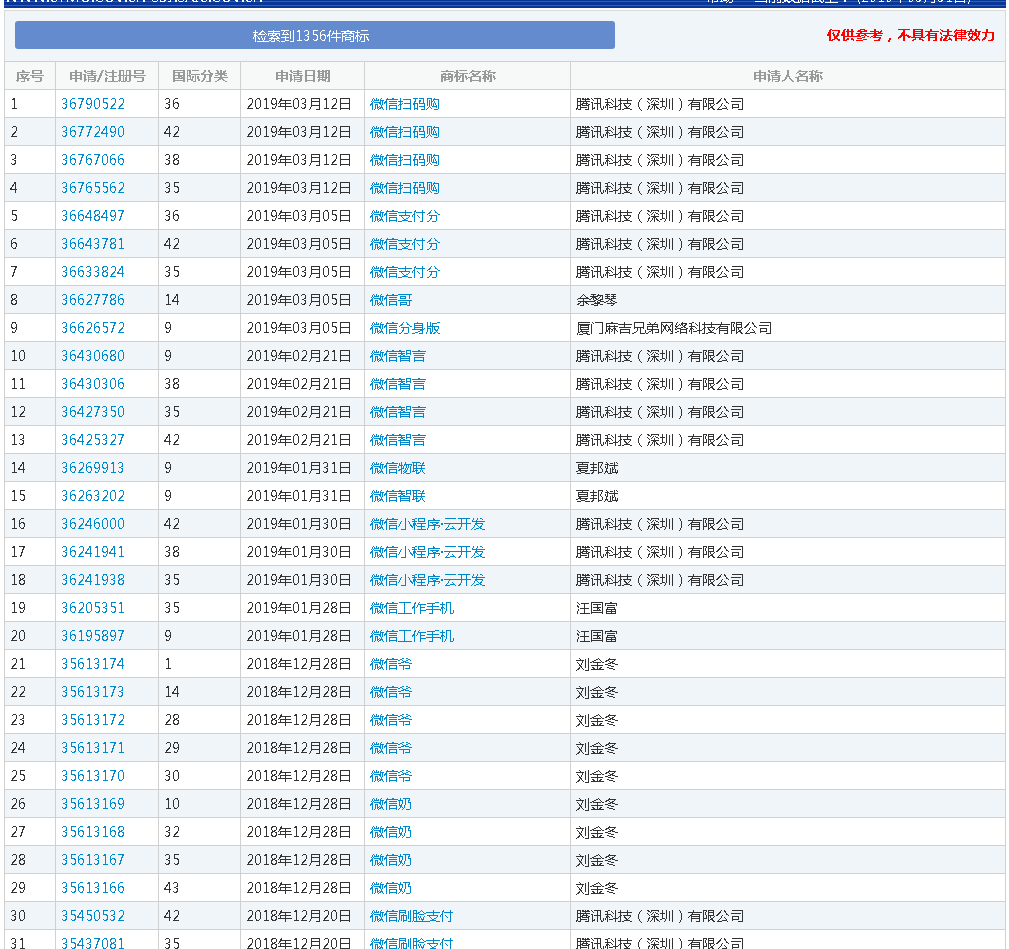Open registration number 35613166
This screenshot has width=1009, height=949.
(93, 888)
